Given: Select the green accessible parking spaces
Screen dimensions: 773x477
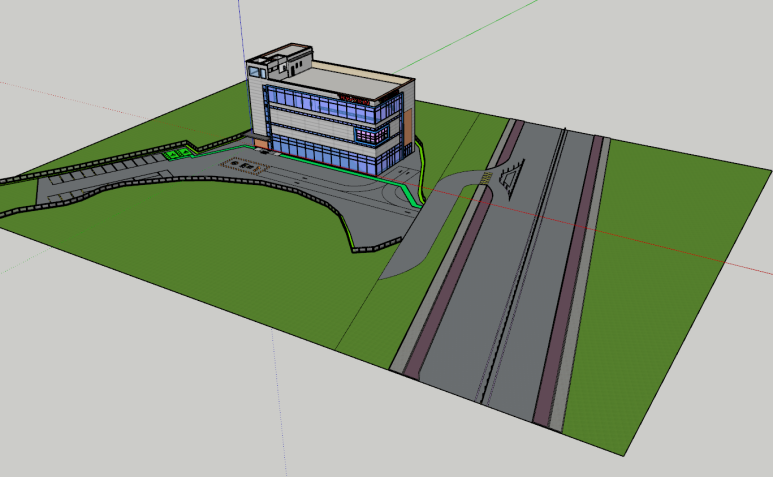Looking at the screenshot, I should 178,153.
